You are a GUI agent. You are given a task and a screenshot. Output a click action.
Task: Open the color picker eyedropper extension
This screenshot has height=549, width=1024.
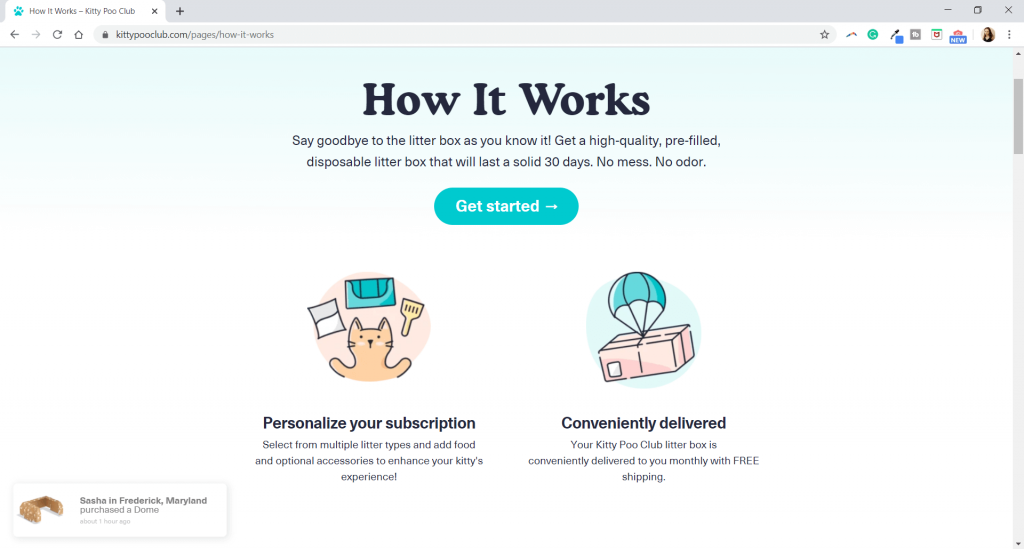point(896,35)
